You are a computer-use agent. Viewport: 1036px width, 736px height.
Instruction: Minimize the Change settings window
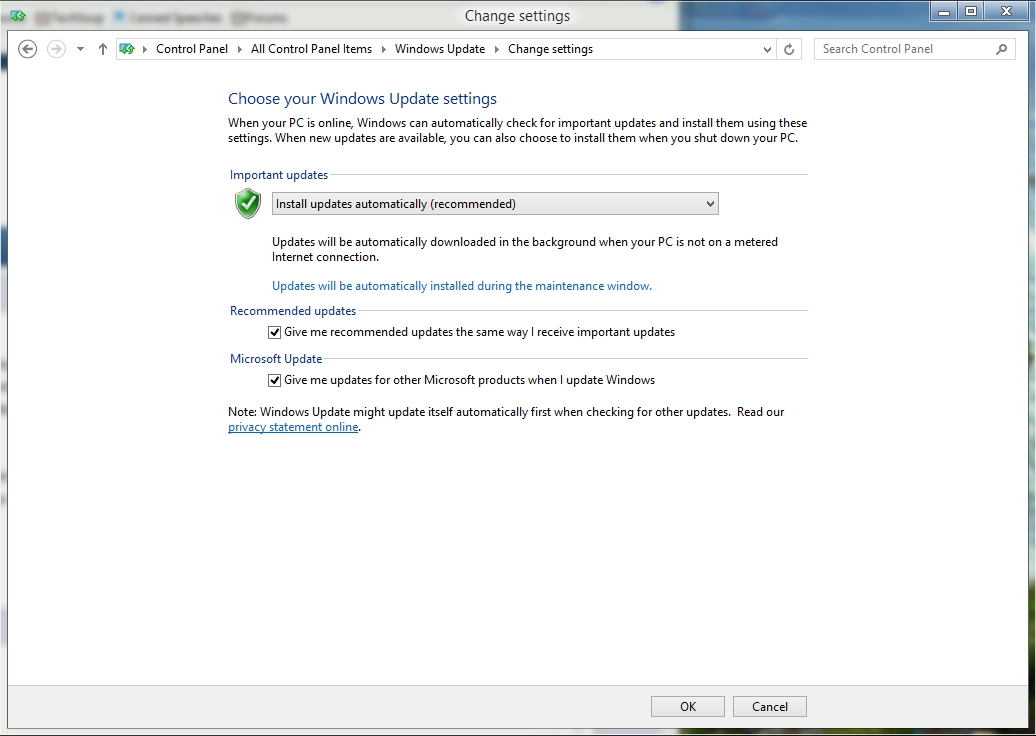pyautogui.click(x=945, y=11)
